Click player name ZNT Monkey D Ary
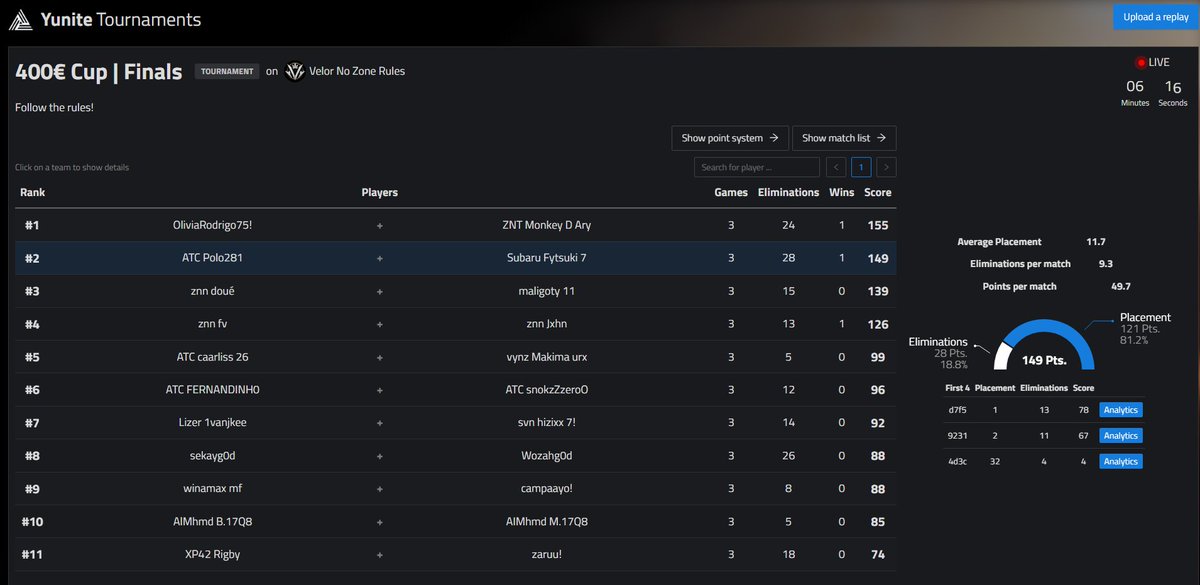The height and width of the screenshot is (585, 1200). pyautogui.click(x=546, y=225)
